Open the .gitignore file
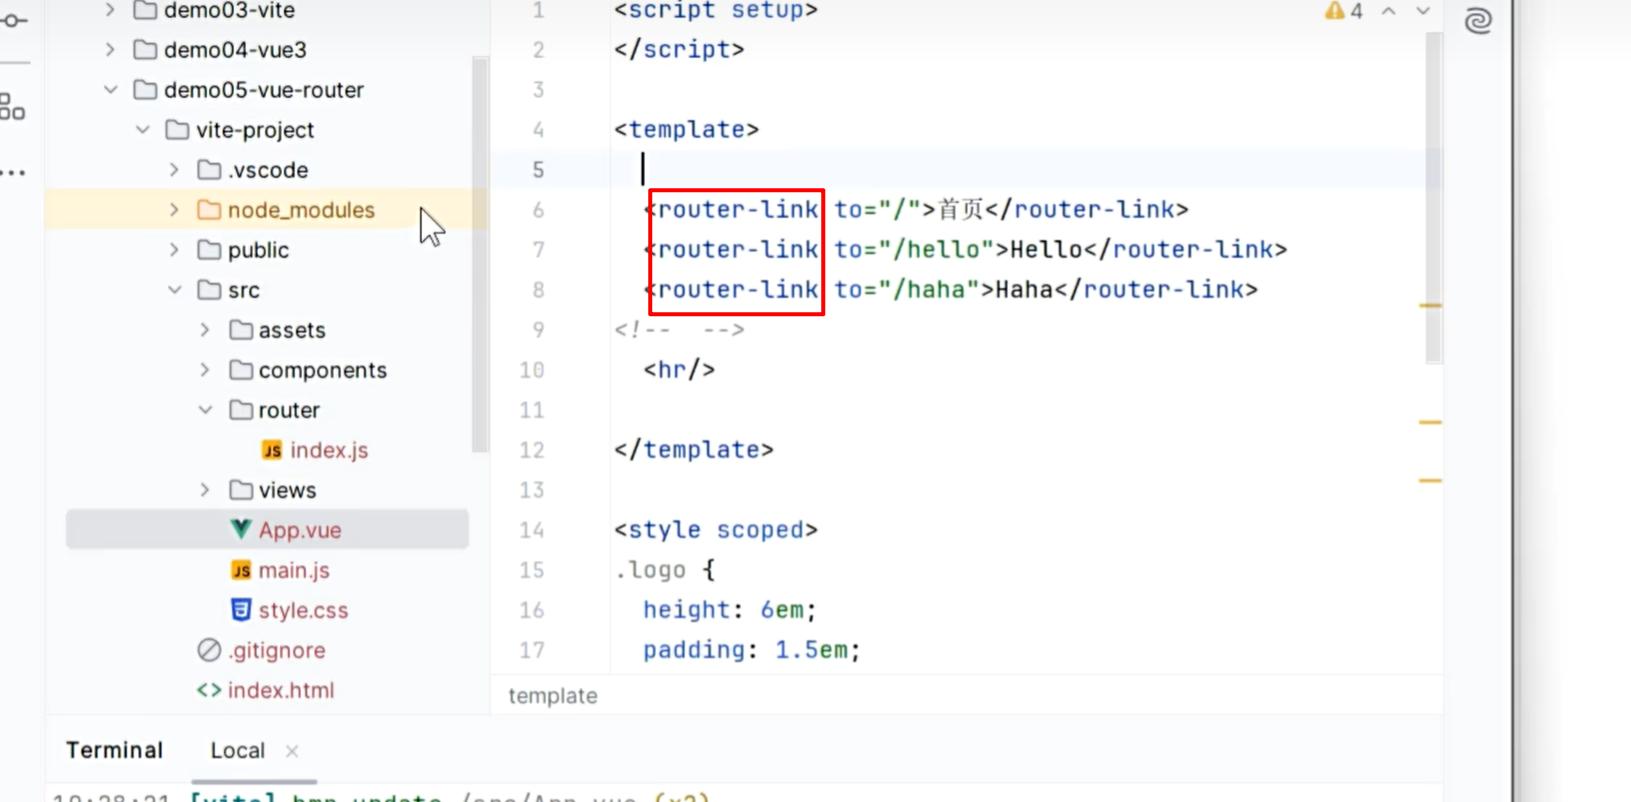Image resolution: width=1631 pixels, height=802 pixels. (x=277, y=650)
